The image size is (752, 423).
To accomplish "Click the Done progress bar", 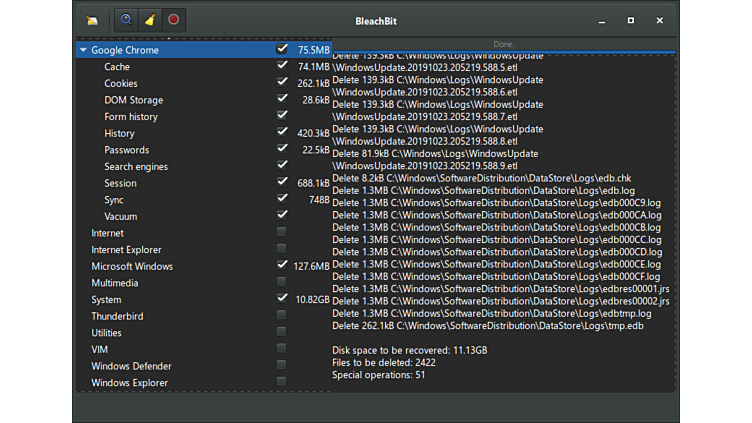I will [x=503, y=45].
